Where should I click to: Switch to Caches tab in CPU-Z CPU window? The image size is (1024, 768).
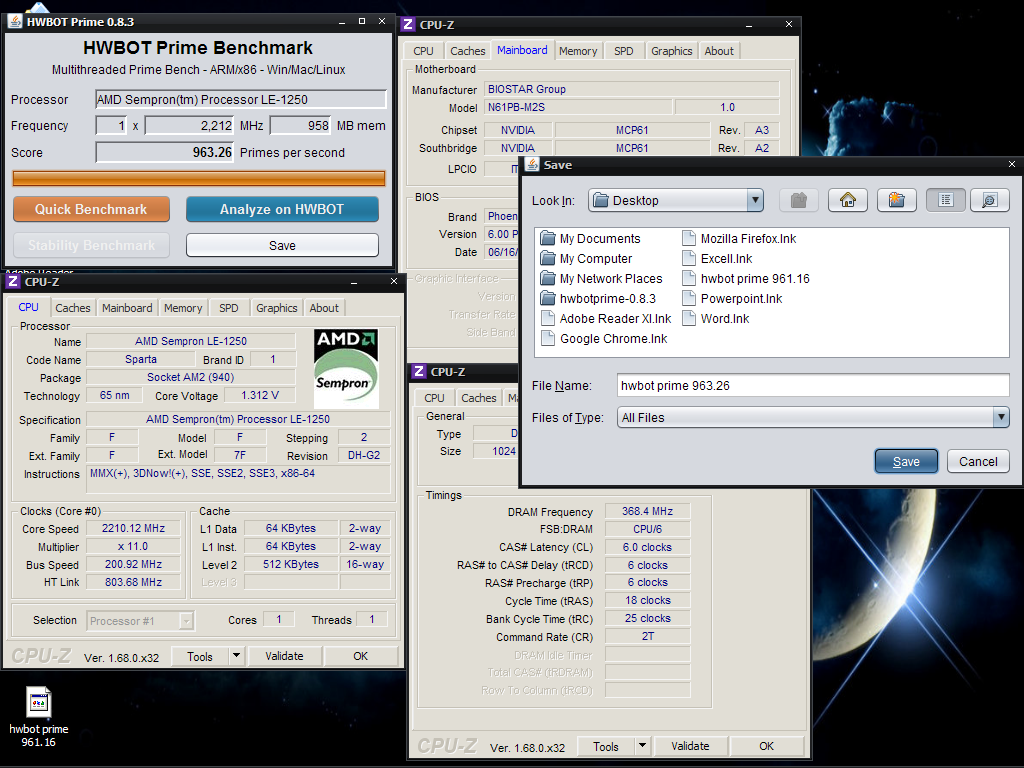(x=72, y=308)
